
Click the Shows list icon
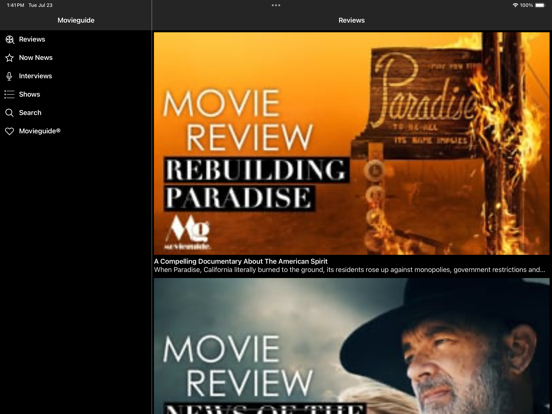point(10,94)
